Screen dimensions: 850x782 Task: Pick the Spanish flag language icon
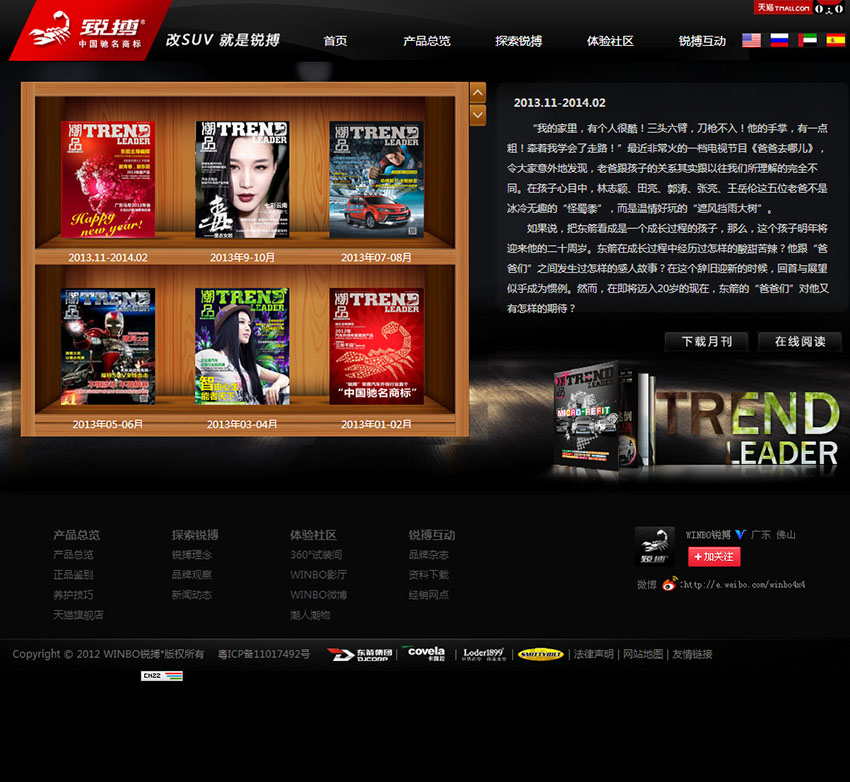pyautogui.click(x=835, y=40)
